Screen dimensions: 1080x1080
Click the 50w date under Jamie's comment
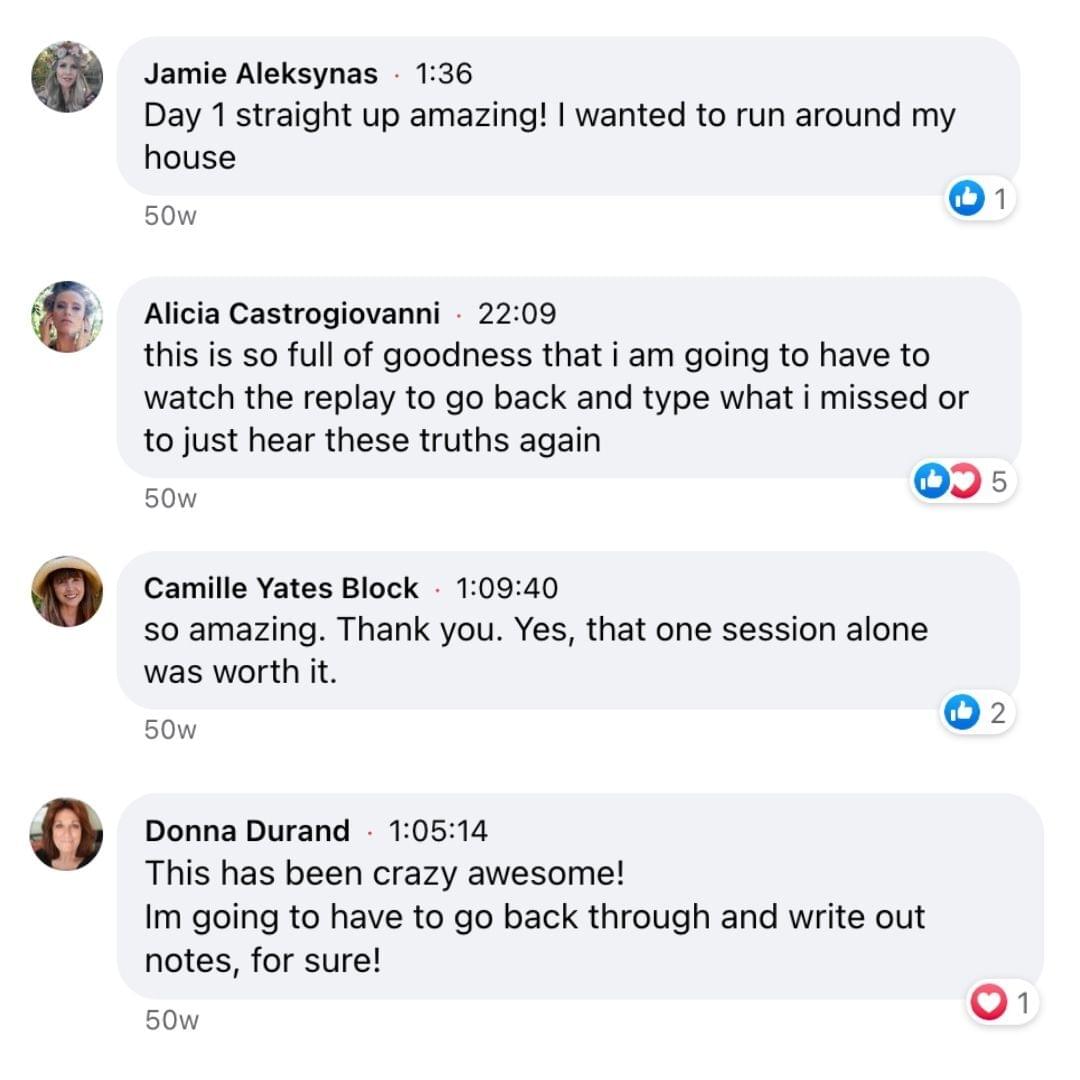click(171, 216)
